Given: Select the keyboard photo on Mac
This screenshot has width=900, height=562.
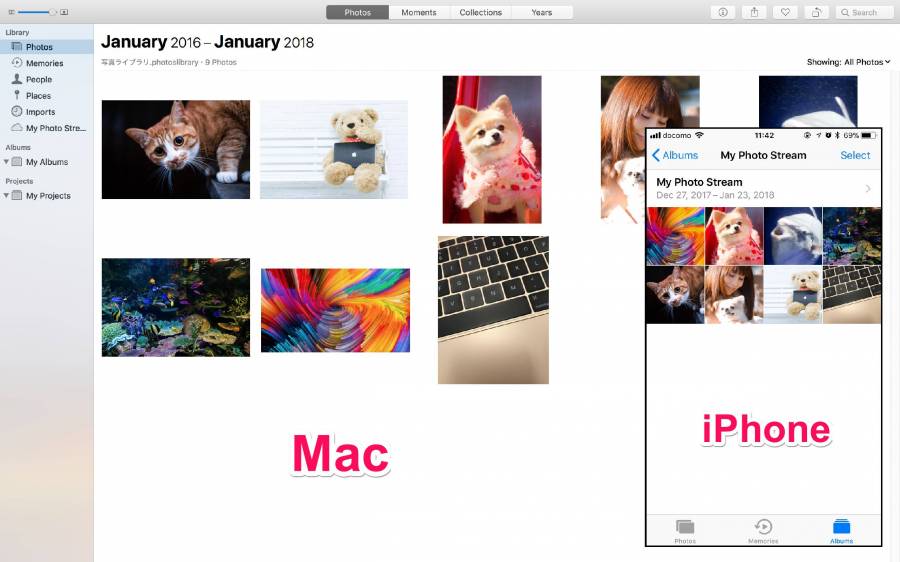Looking at the screenshot, I should pos(493,310).
